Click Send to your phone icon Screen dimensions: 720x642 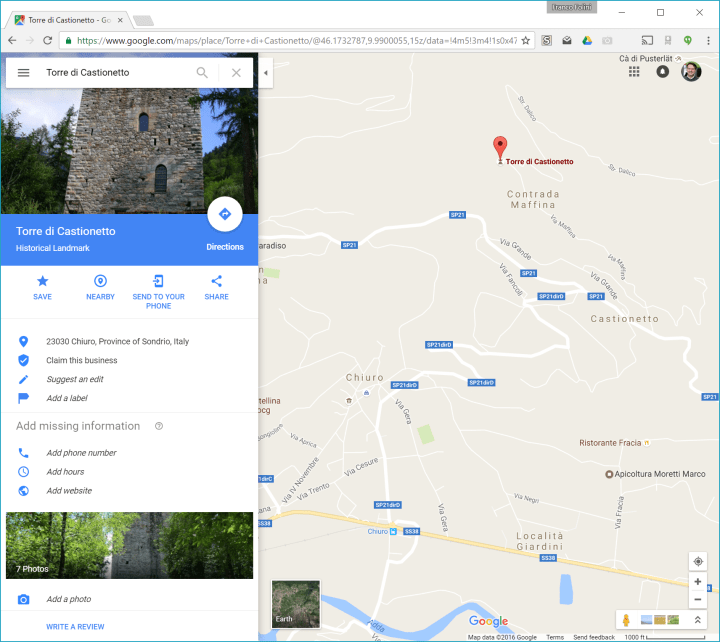pyautogui.click(x=158, y=281)
